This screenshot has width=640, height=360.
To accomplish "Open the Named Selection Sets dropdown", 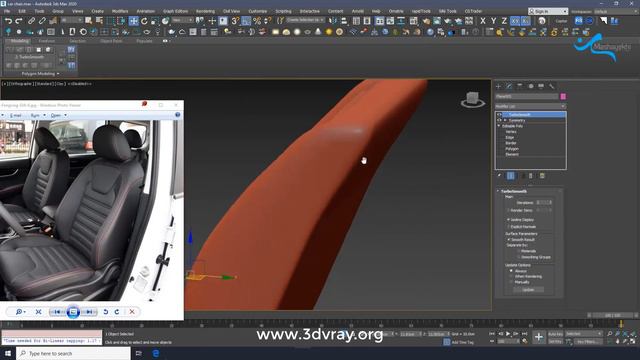I will tap(304, 20).
